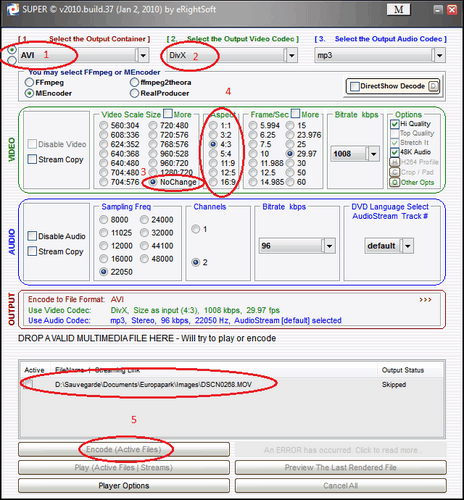
Task: Open Crop / Pad options icon
Action: [x=395, y=172]
